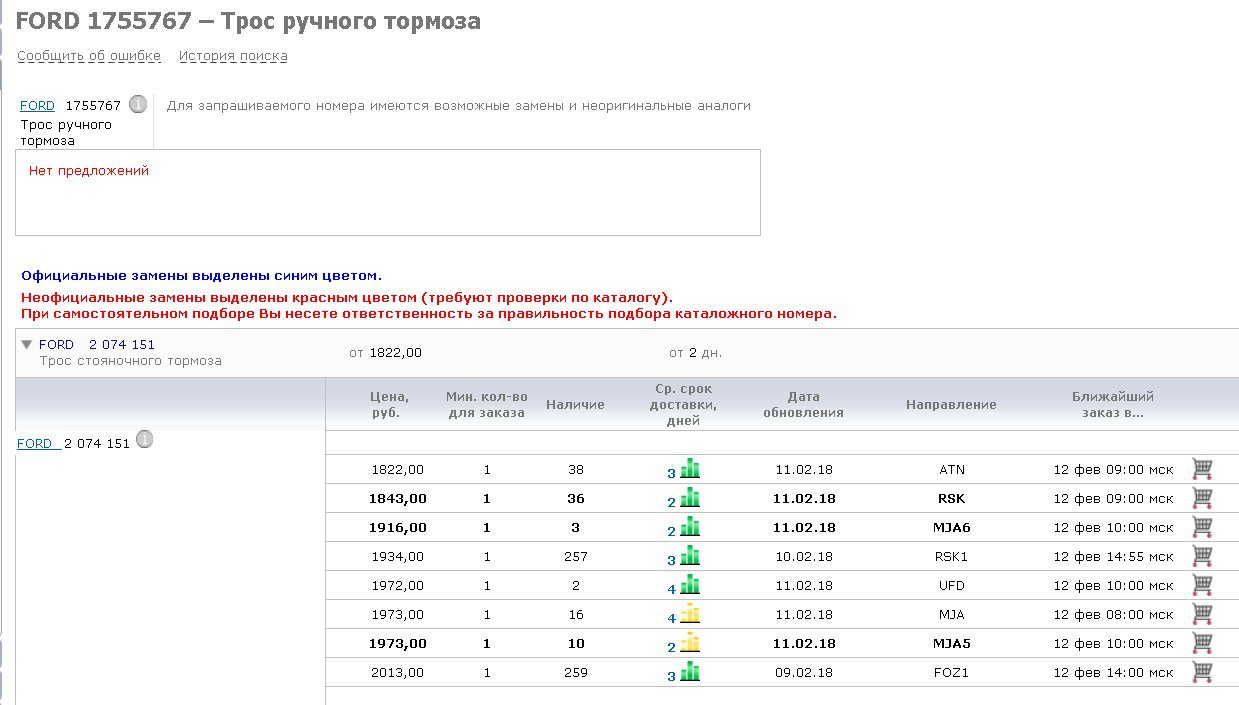This screenshot has height=705, width=1239.
Task: Open FORD brand link beside 1755767
Action: click(37, 105)
